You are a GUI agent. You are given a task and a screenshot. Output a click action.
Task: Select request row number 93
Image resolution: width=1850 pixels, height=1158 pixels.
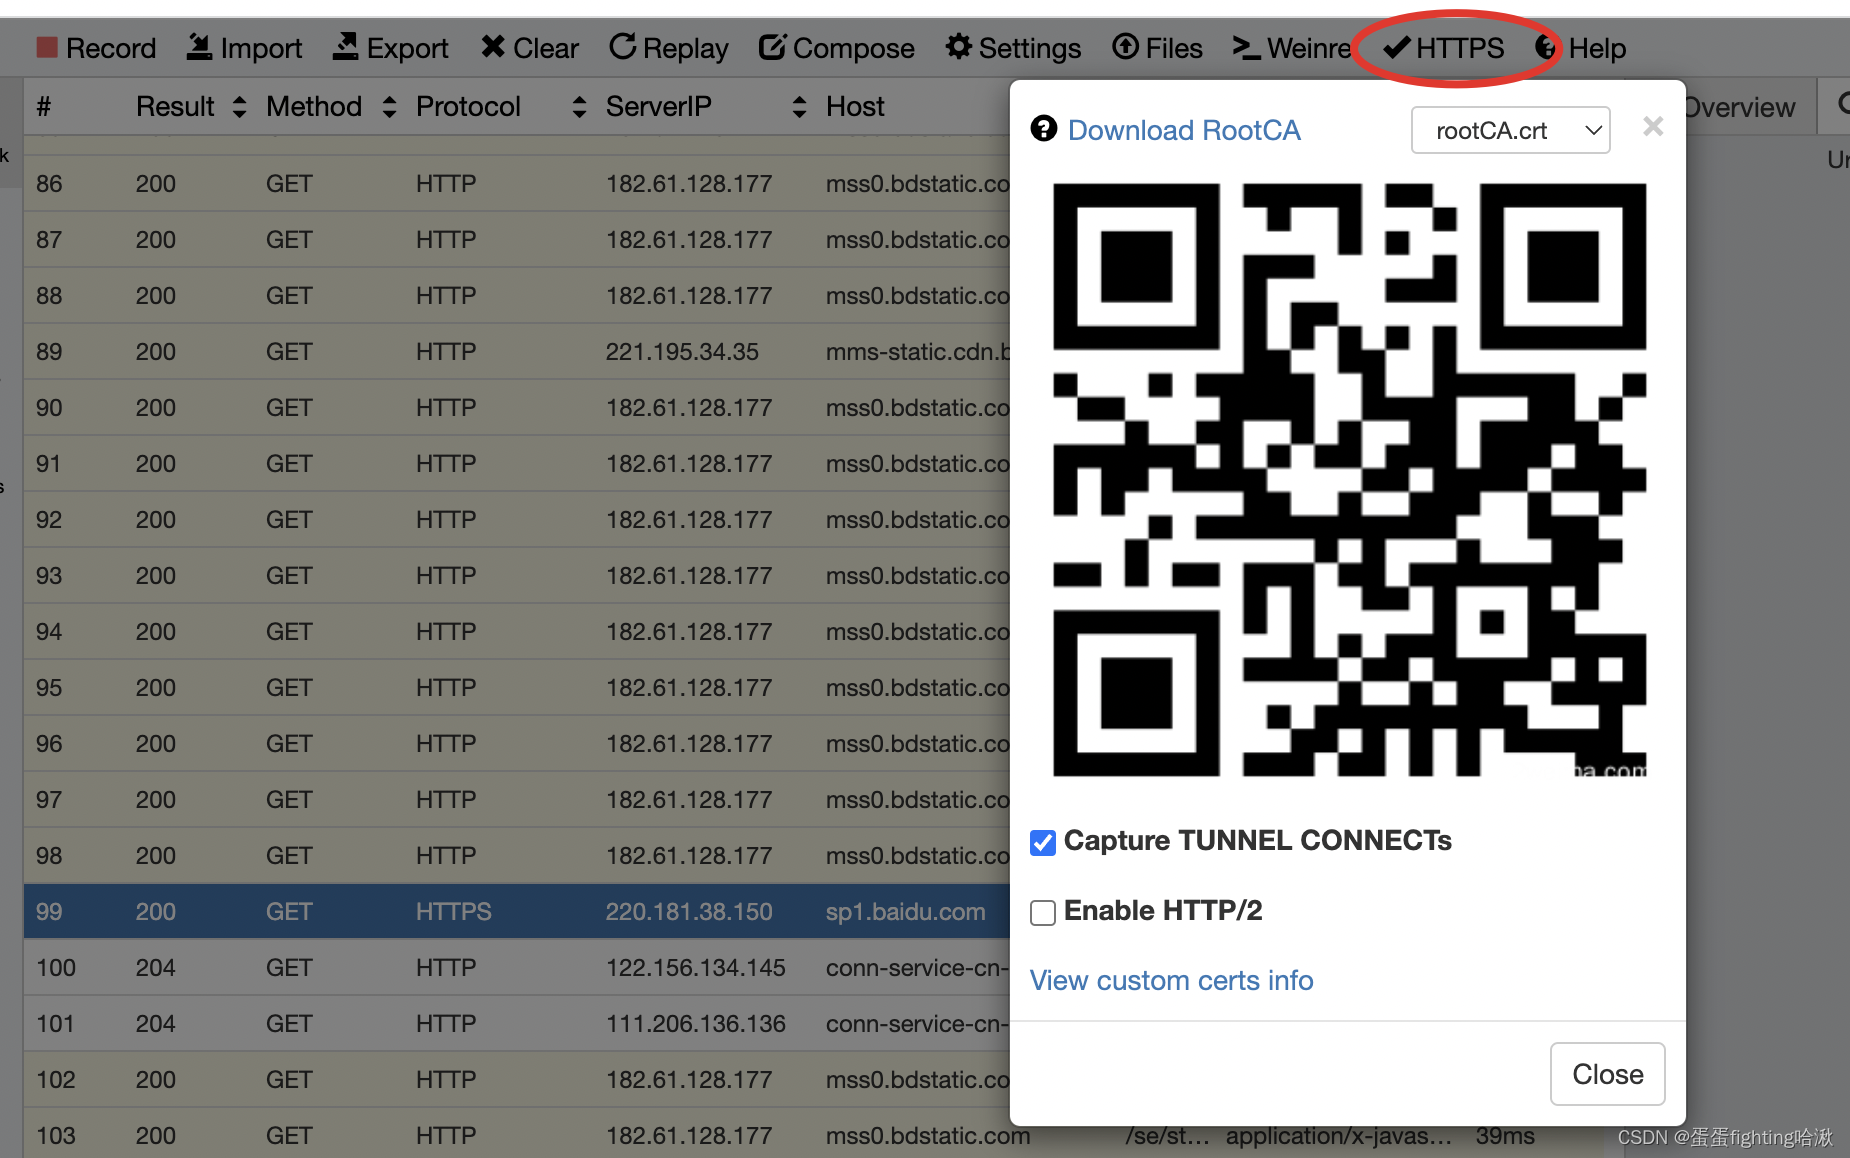[517, 575]
